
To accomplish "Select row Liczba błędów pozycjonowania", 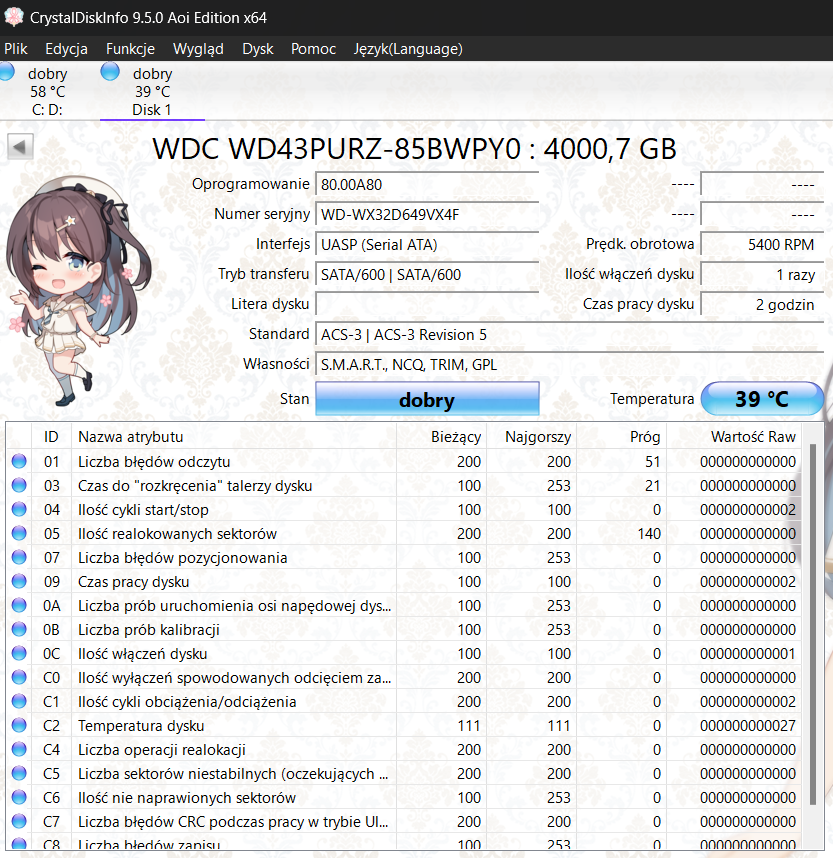I will click(404, 557).
